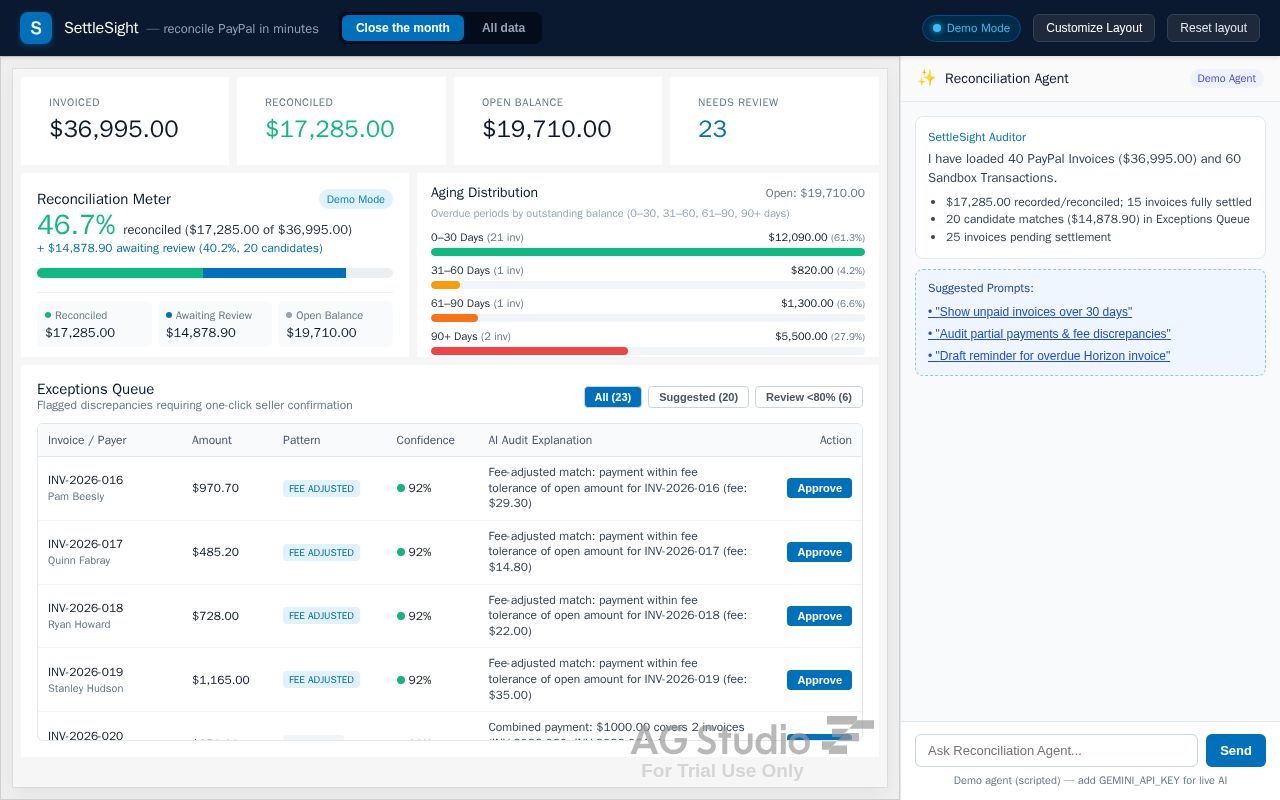Click the Pattern column header
The width and height of the screenshot is (1280, 800).
tap(302, 440)
